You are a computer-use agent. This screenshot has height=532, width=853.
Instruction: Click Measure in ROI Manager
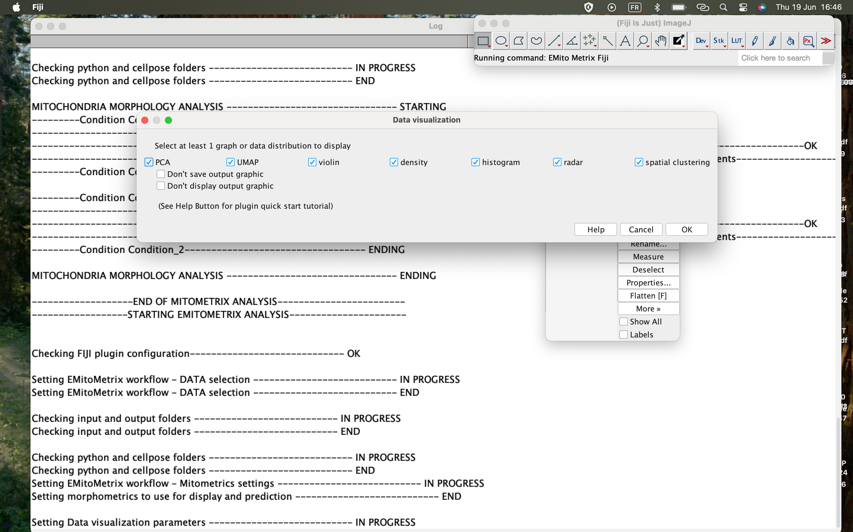[x=648, y=257]
